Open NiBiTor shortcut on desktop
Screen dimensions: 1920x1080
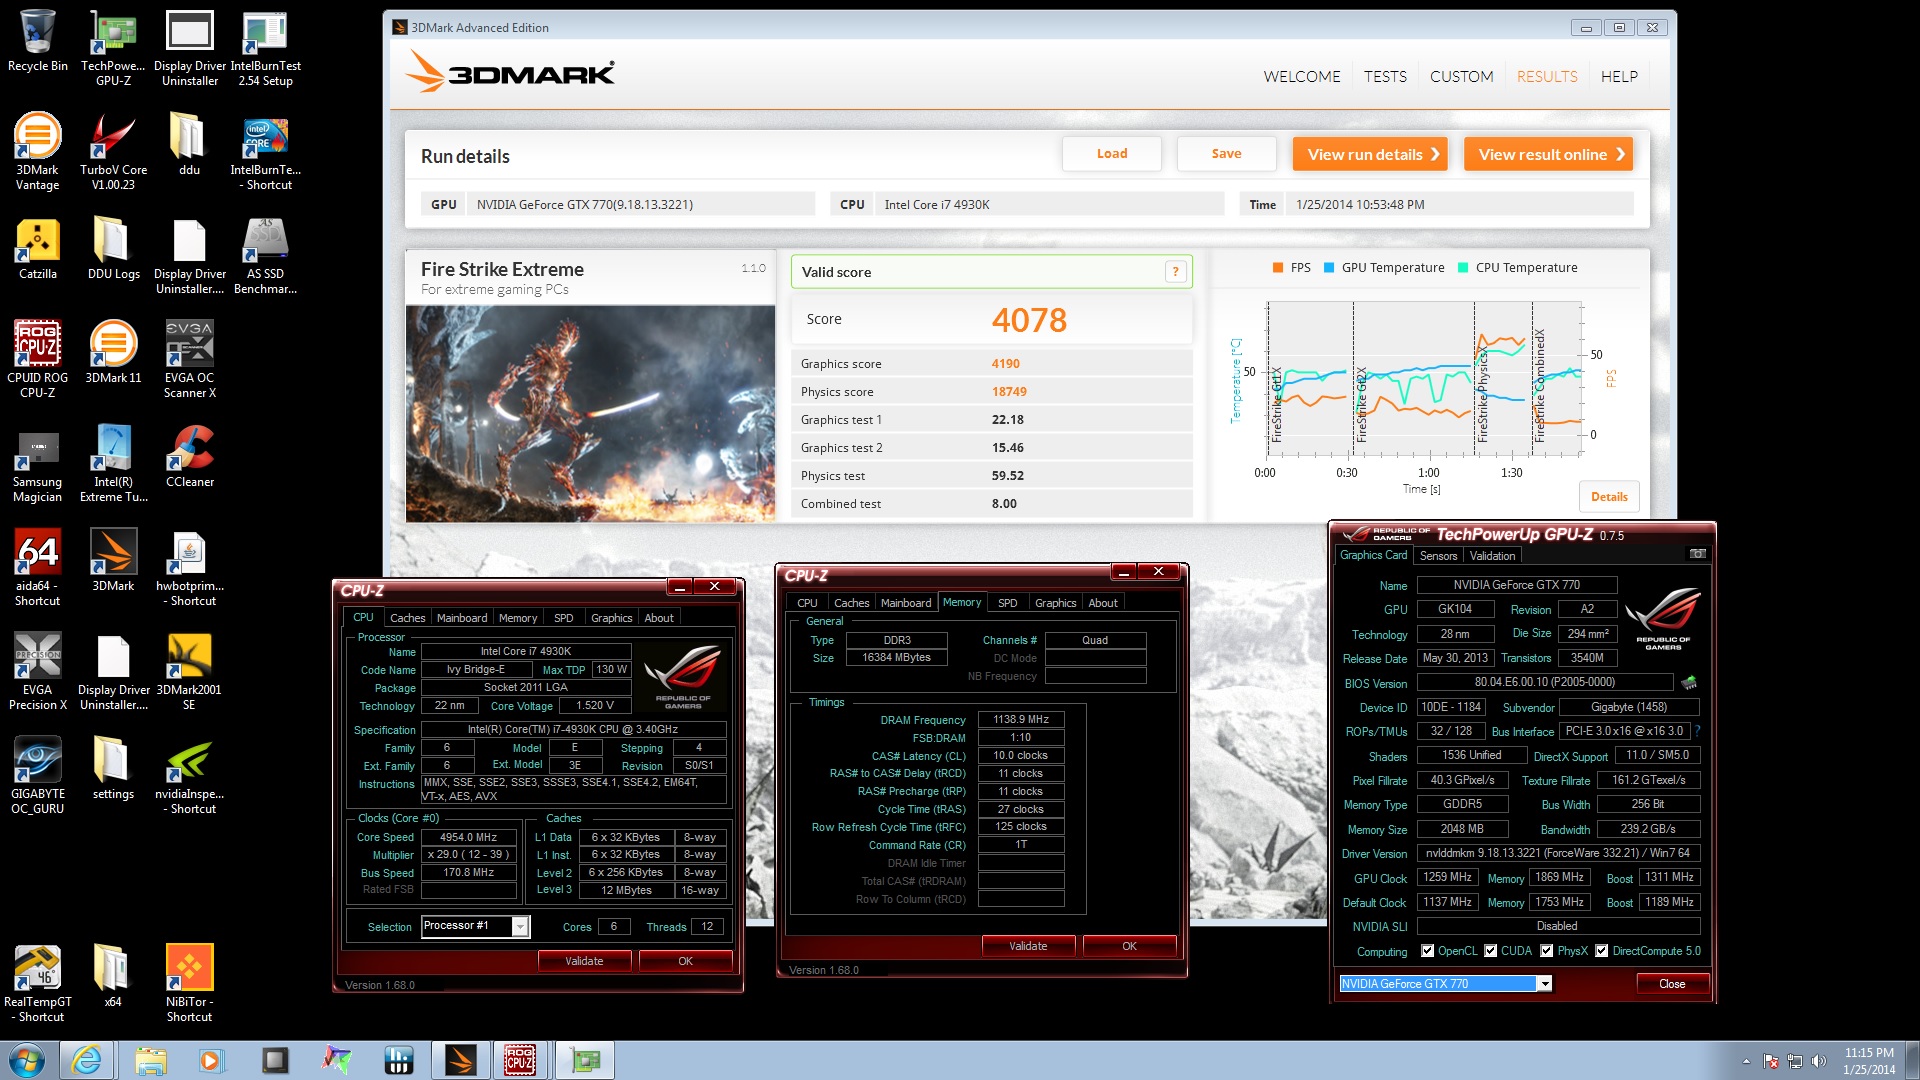tap(189, 983)
